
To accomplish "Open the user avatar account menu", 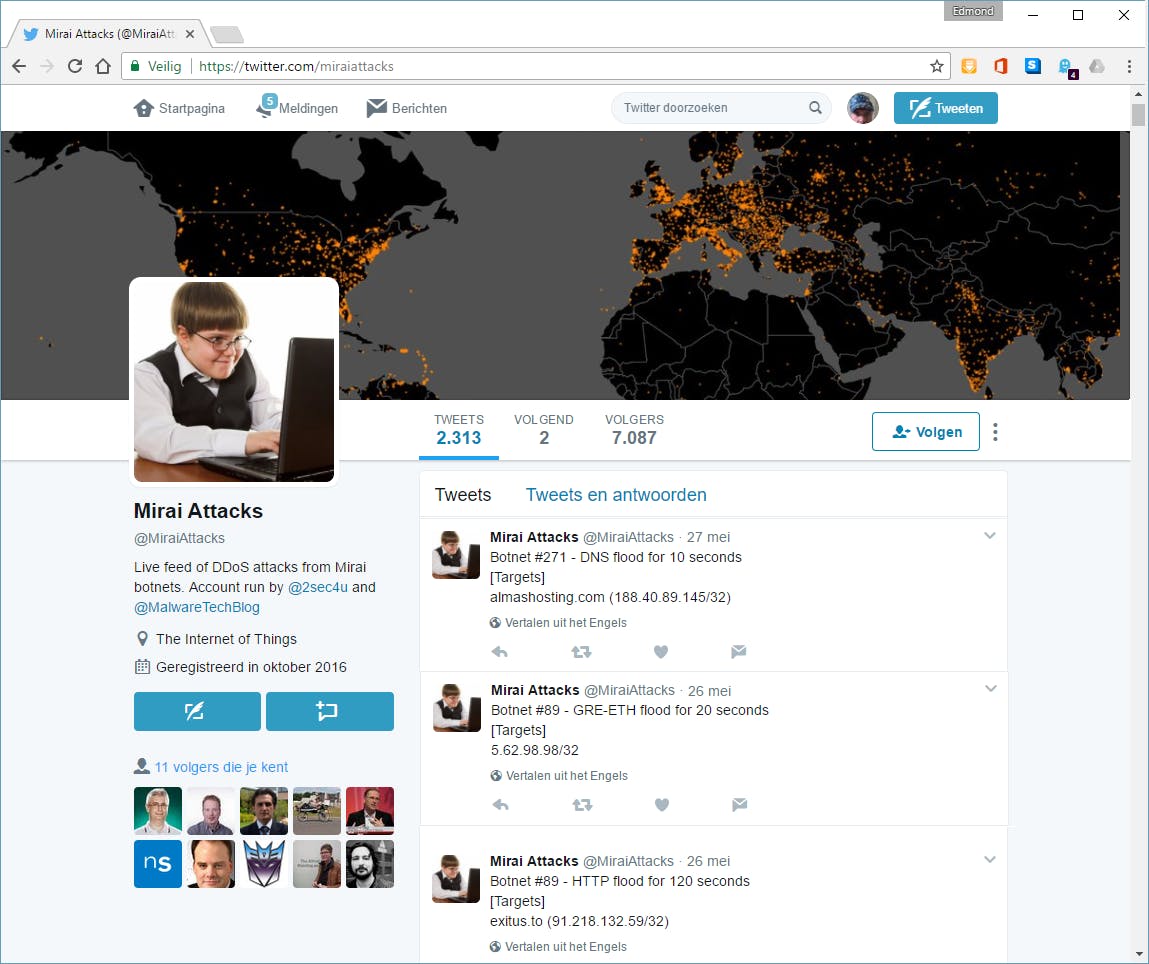I will tap(862, 108).
